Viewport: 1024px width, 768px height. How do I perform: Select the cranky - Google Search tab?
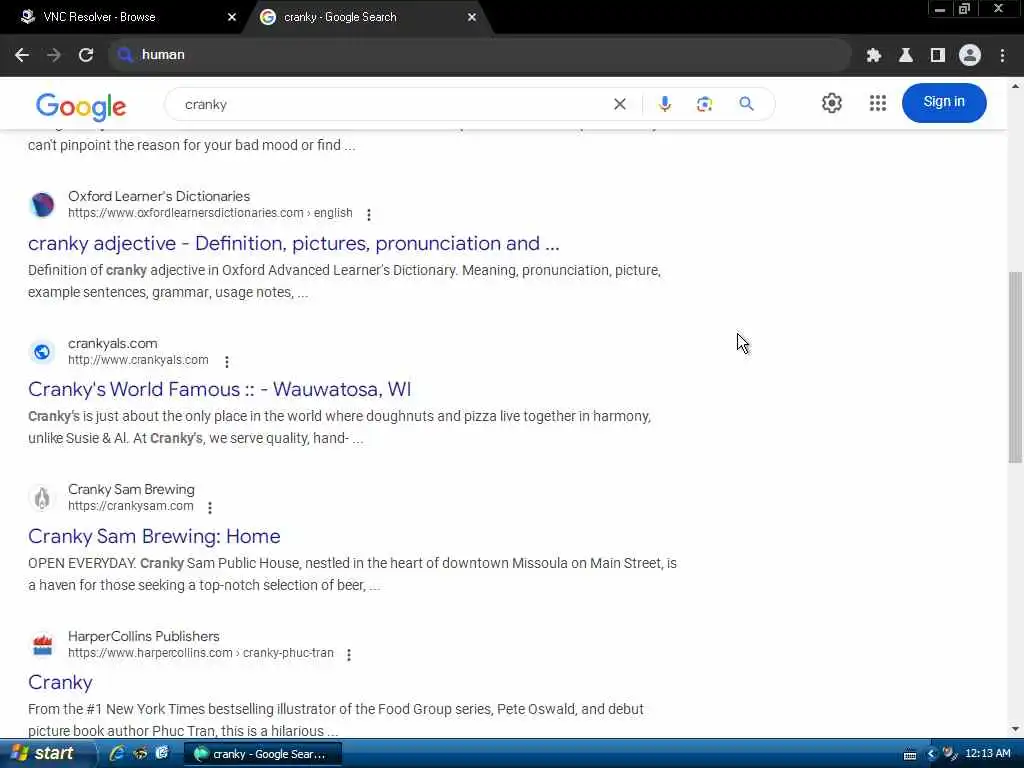pos(366,17)
